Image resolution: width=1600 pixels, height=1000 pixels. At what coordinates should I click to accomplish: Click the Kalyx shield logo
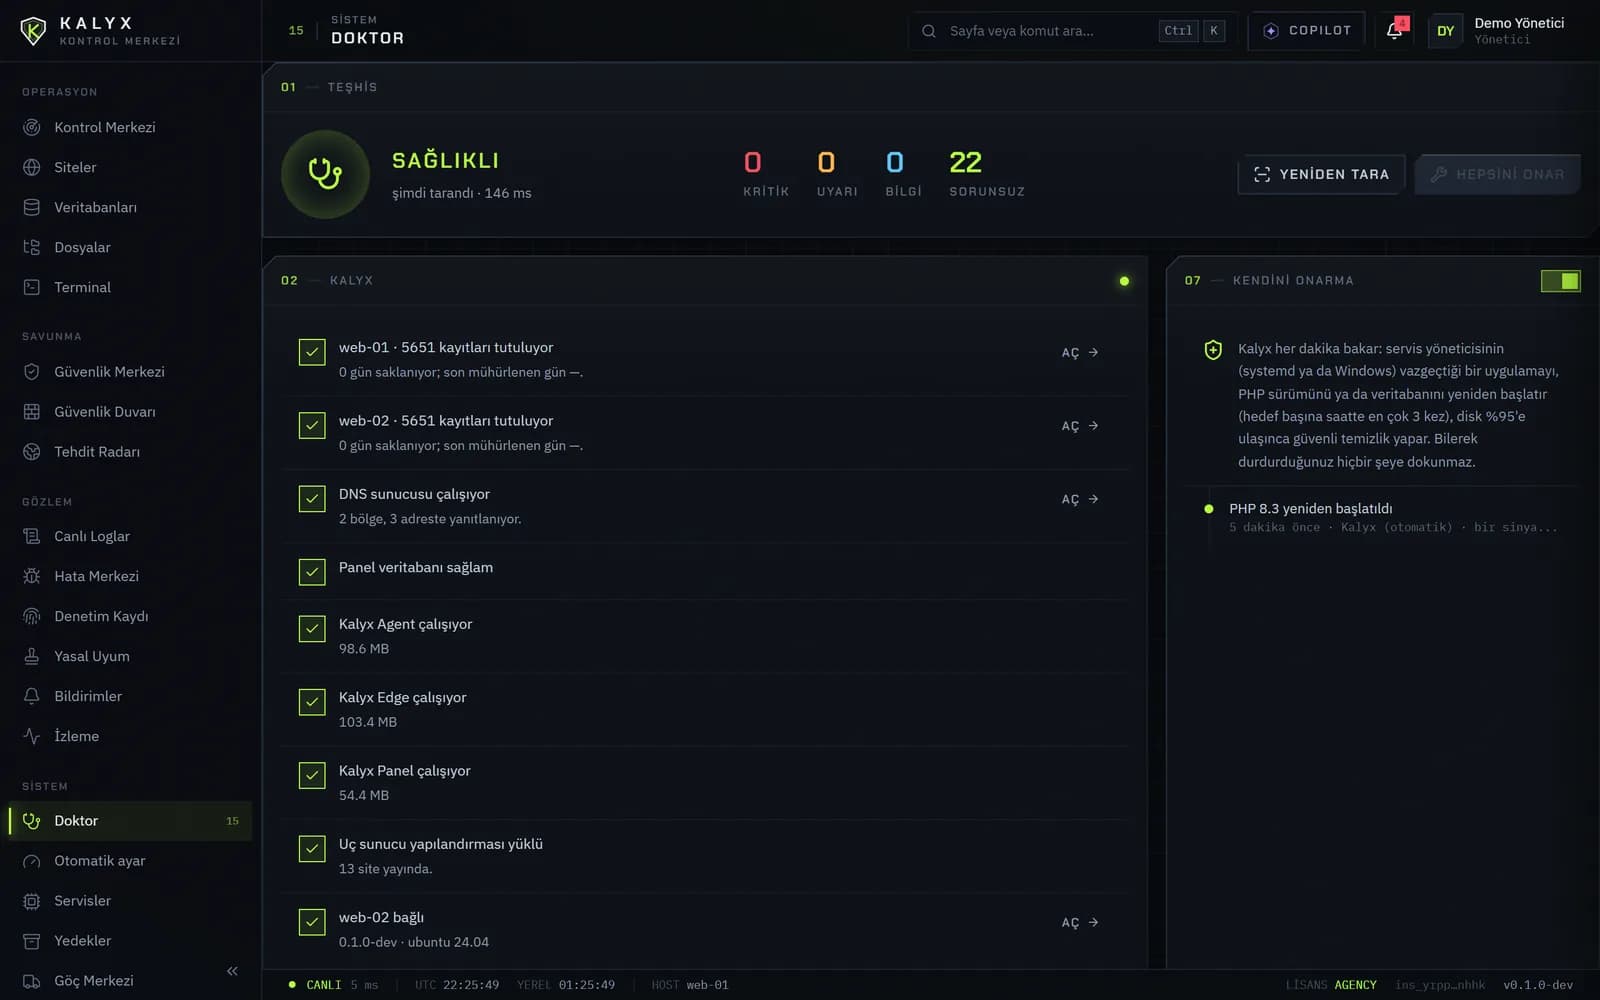33,30
